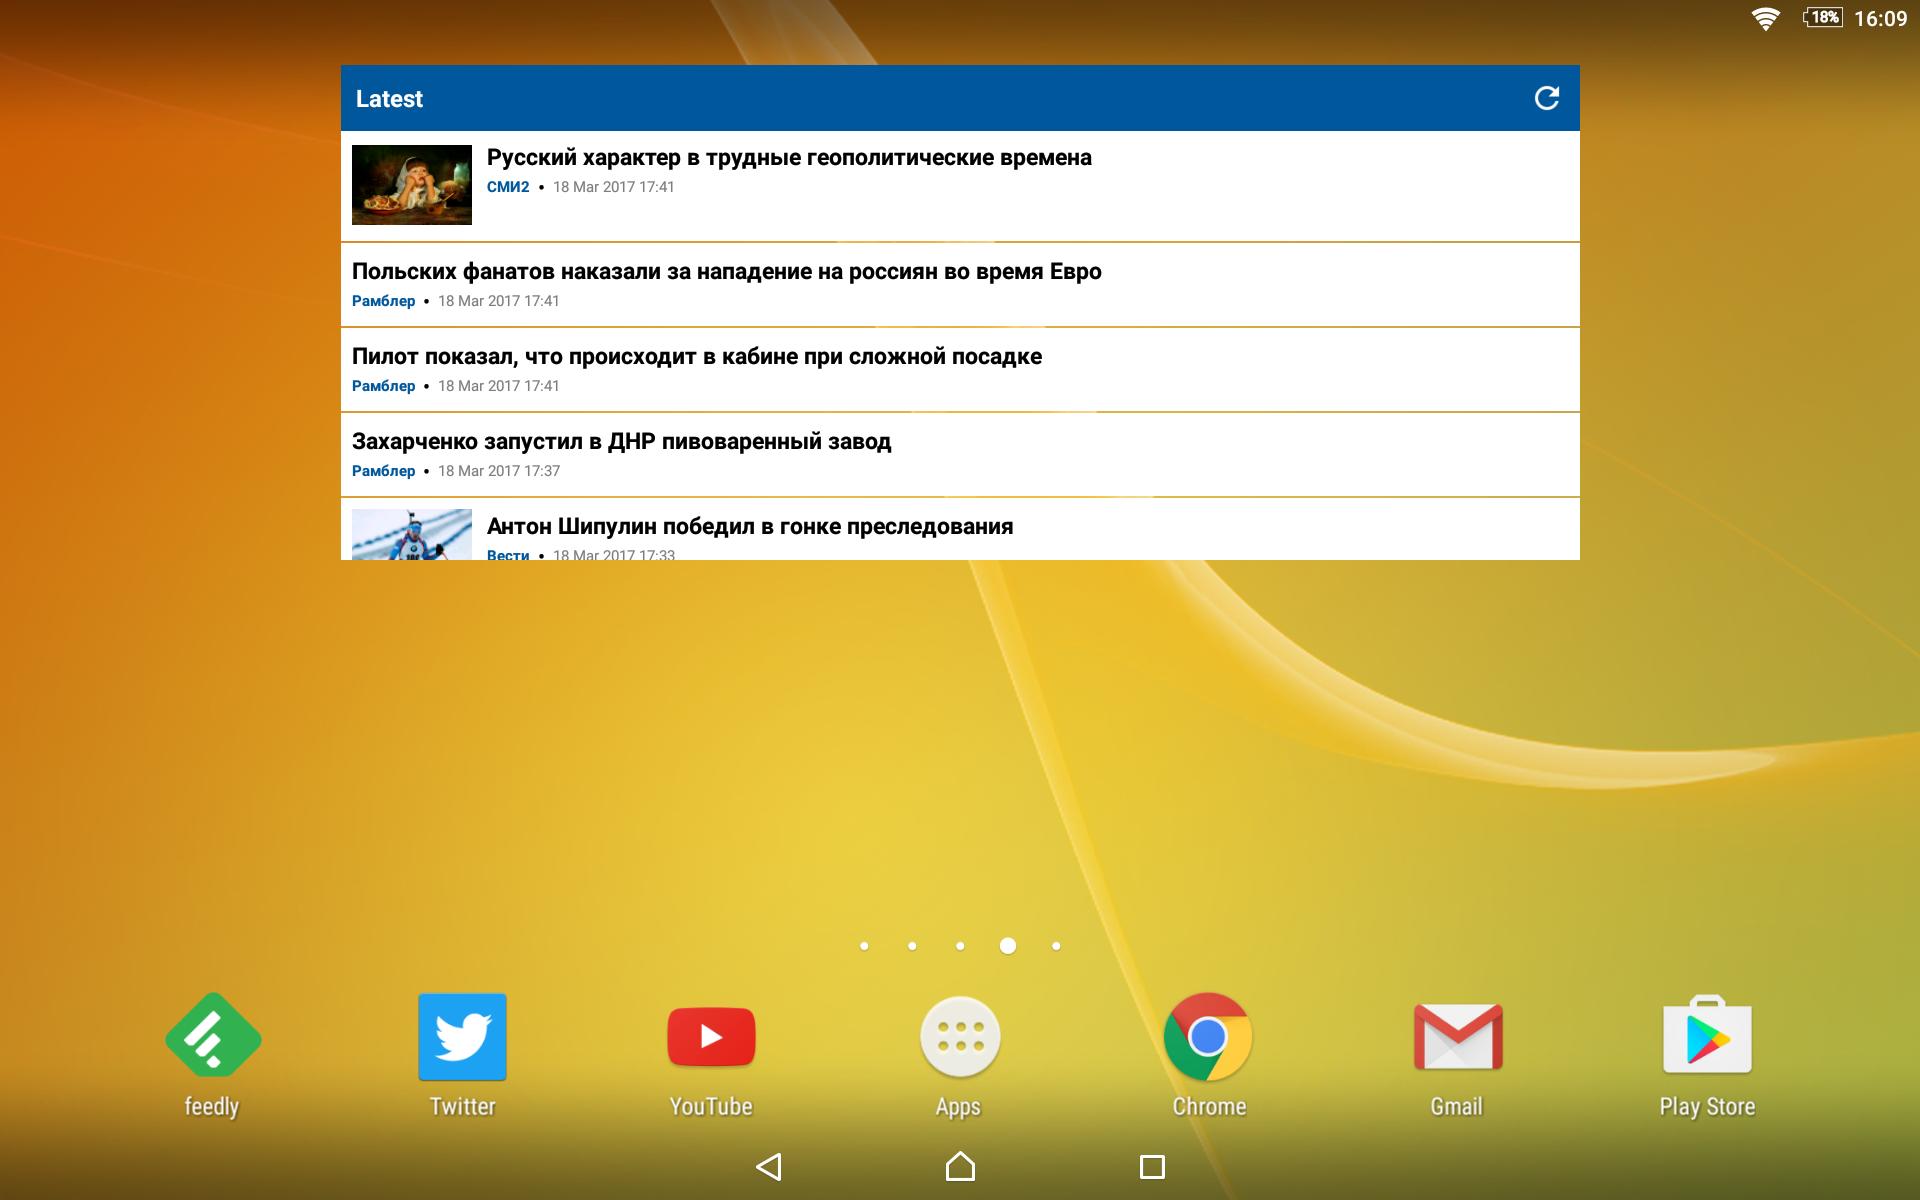1920x1200 pixels.
Task: Tap the СМИ2 source label
Action: click(x=508, y=187)
